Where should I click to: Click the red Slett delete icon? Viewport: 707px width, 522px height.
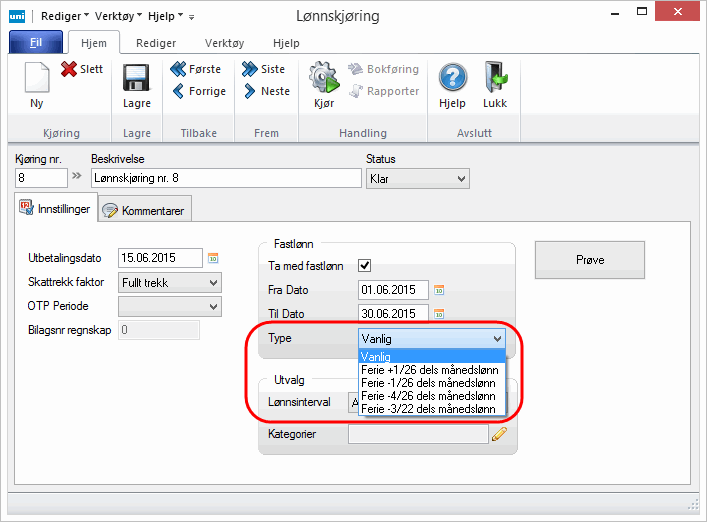[x=69, y=69]
